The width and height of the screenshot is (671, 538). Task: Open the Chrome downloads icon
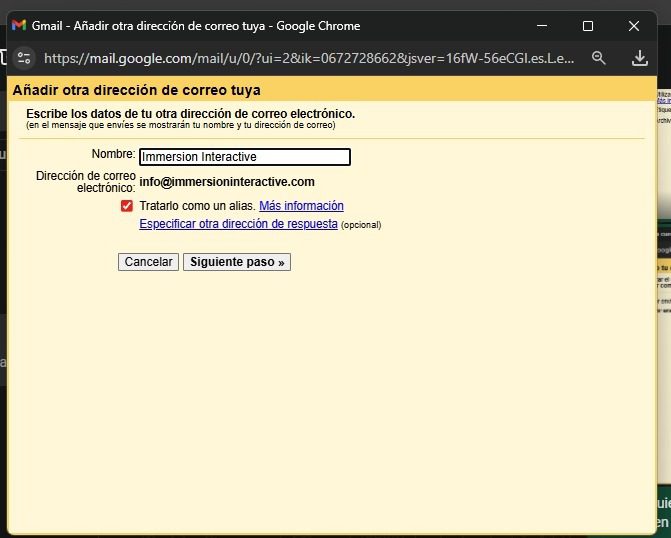642,58
